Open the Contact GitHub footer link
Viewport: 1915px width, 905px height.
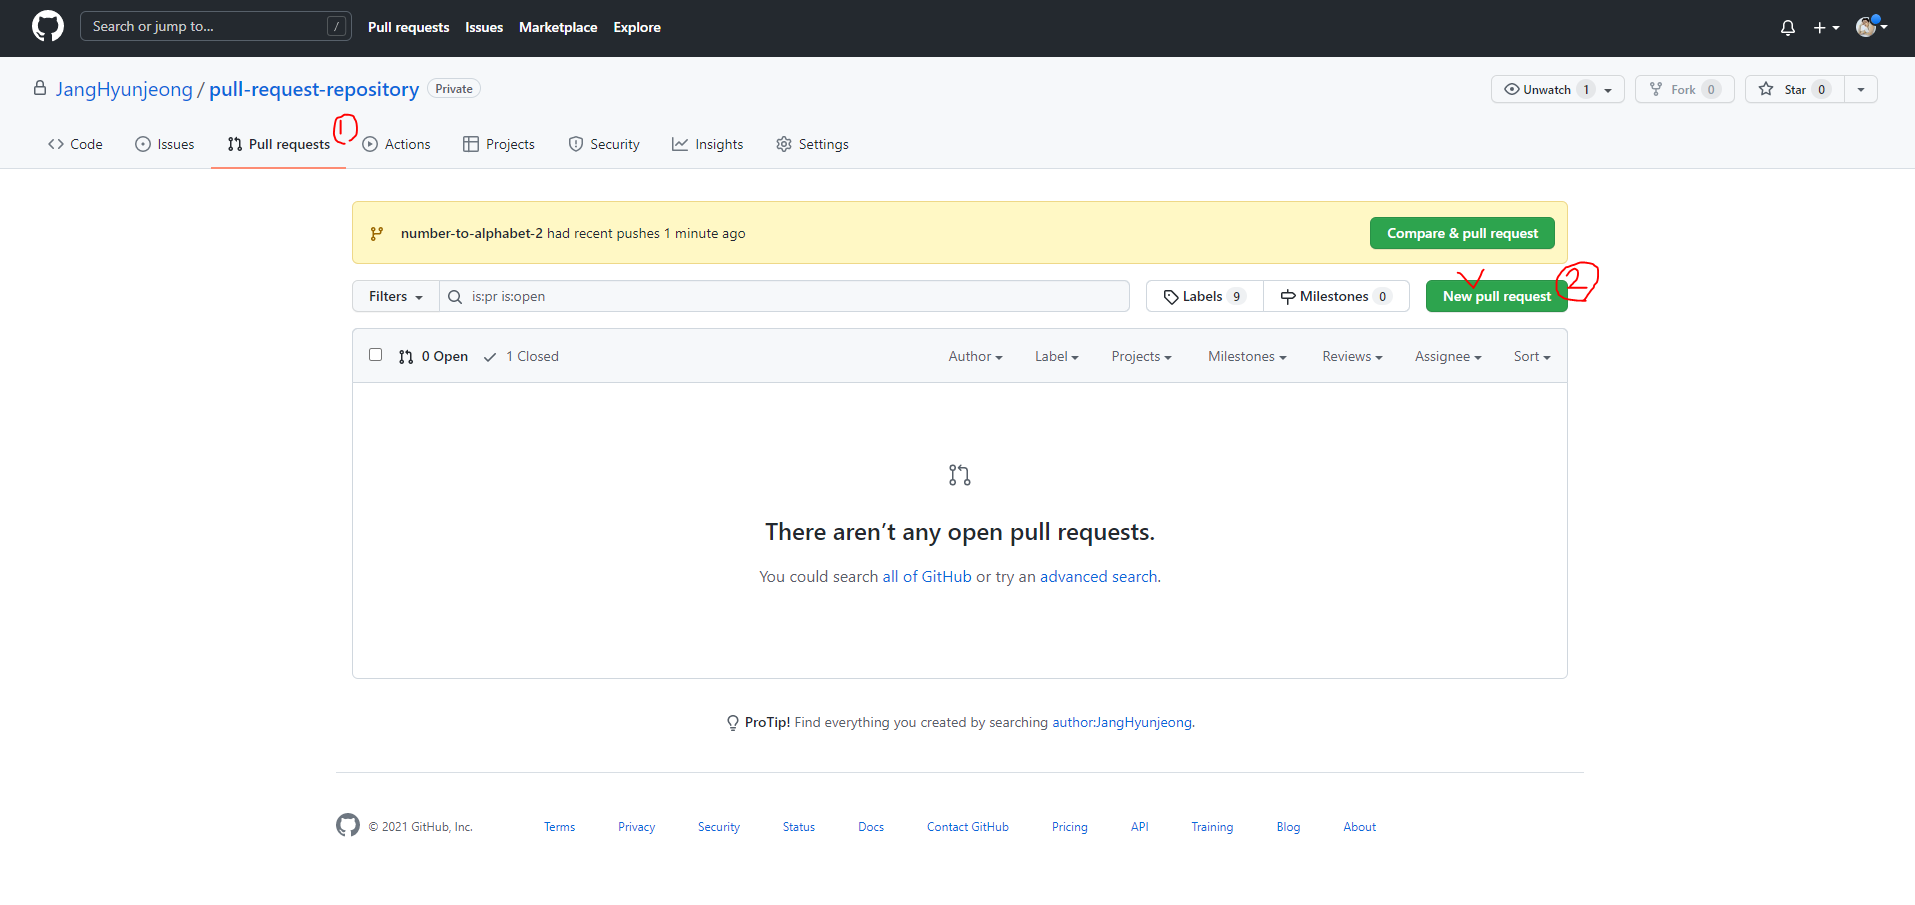[968, 827]
